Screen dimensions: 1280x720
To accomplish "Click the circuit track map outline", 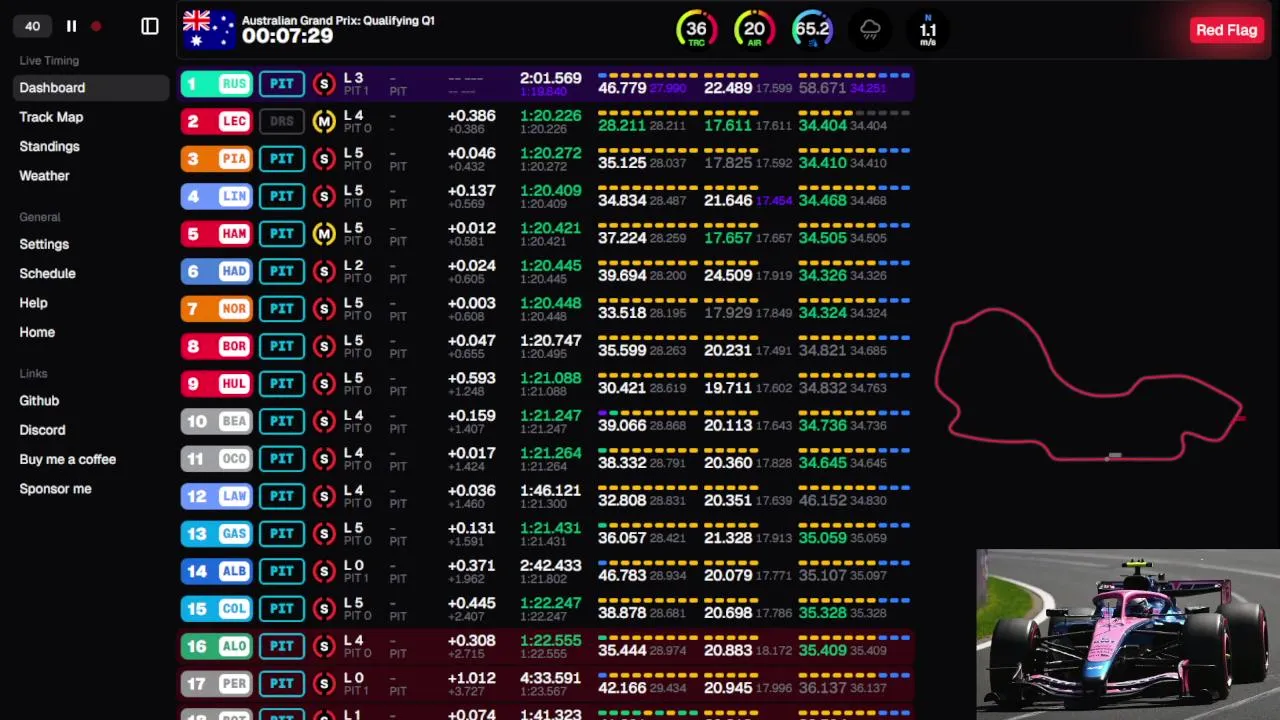I will point(1090,385).
